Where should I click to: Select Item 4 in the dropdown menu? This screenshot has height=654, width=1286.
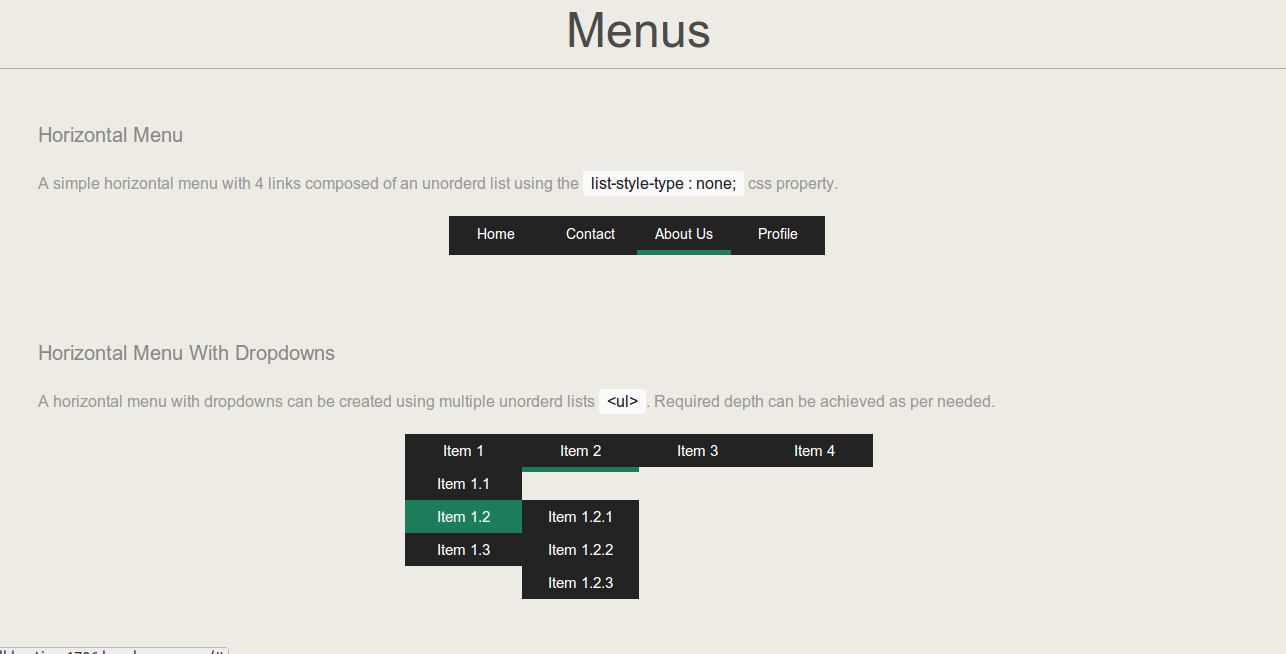pyautogui.click(x=814, y=451)
